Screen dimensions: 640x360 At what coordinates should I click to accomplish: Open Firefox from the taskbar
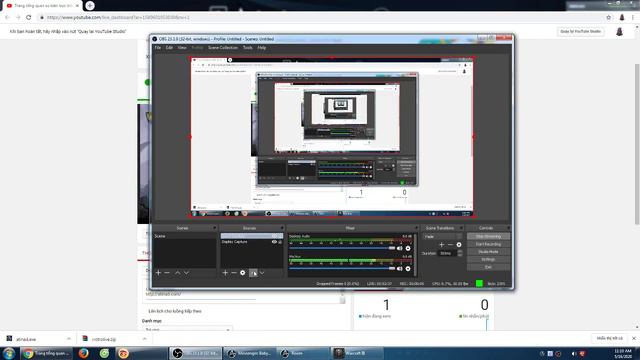click(84, 353)
